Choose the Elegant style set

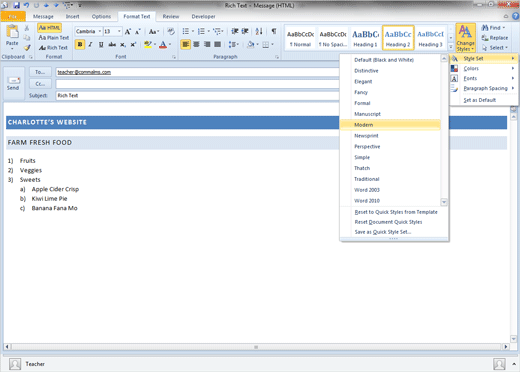click(390, 81)
